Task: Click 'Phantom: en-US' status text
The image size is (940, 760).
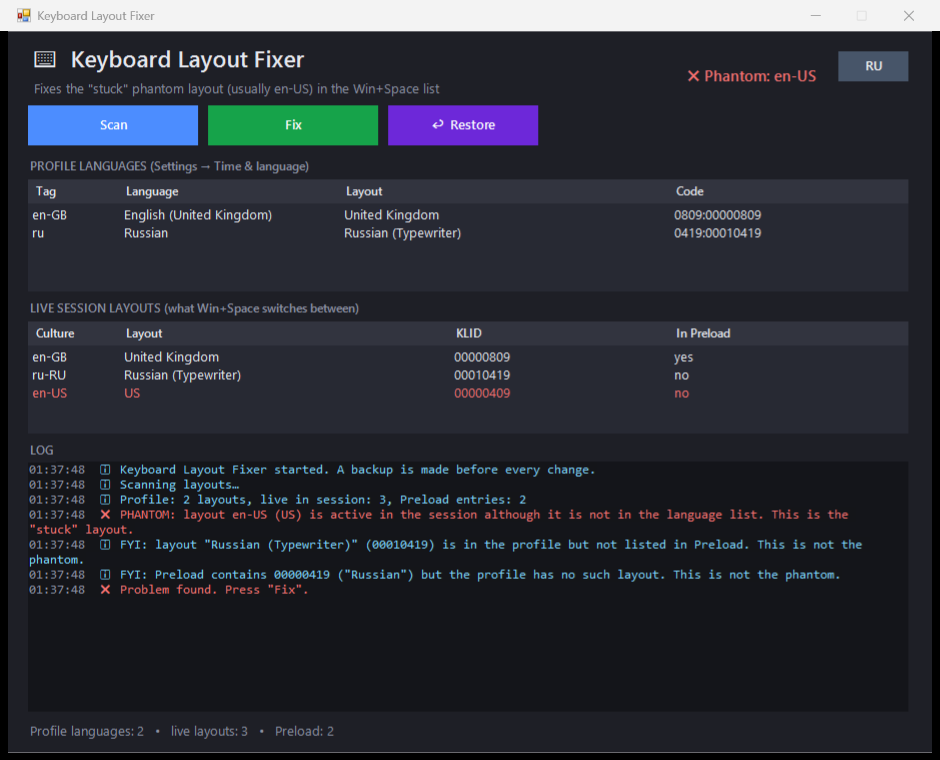Action: tap(760, 76)
